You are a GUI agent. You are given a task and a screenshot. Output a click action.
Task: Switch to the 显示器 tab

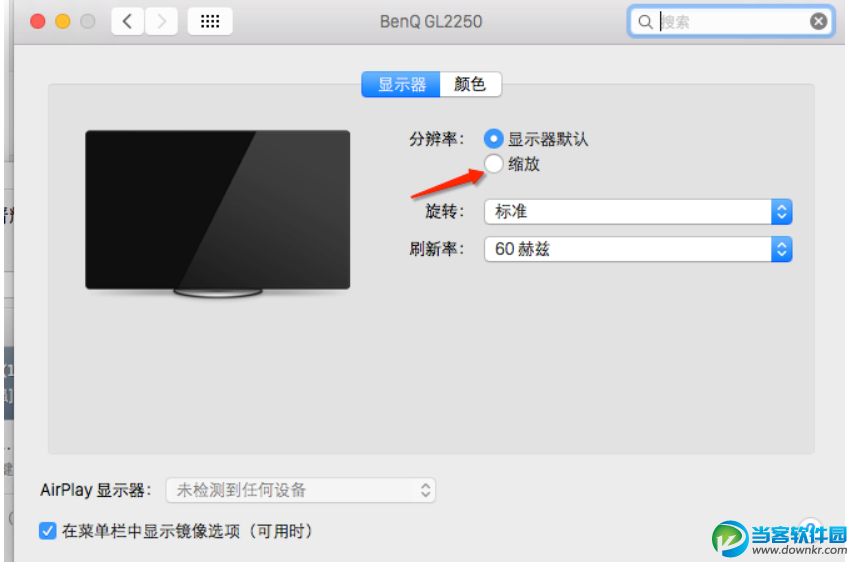401,84
